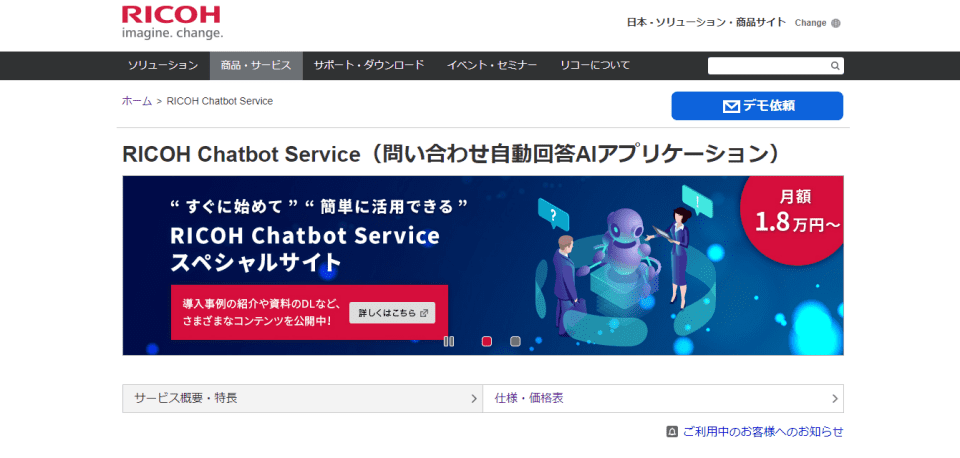Screen dimensions: 960x458
Task: Select the red carousel slide indicator
Action: (x=487, y=342)
